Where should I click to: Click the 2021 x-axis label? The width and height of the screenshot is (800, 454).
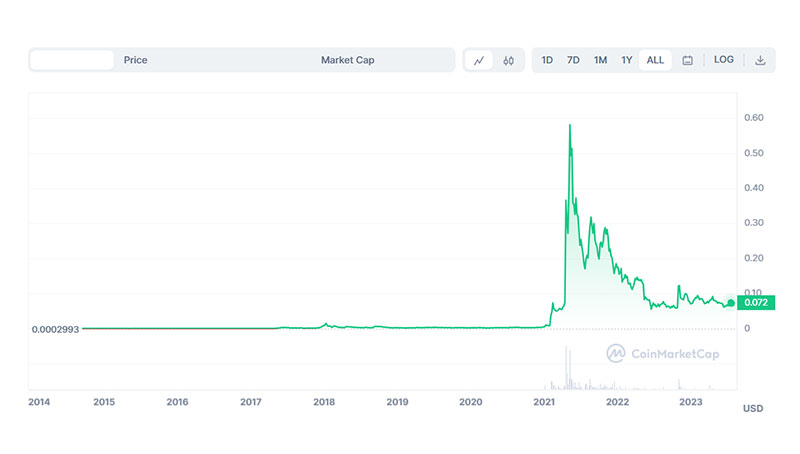click(544, 402)
